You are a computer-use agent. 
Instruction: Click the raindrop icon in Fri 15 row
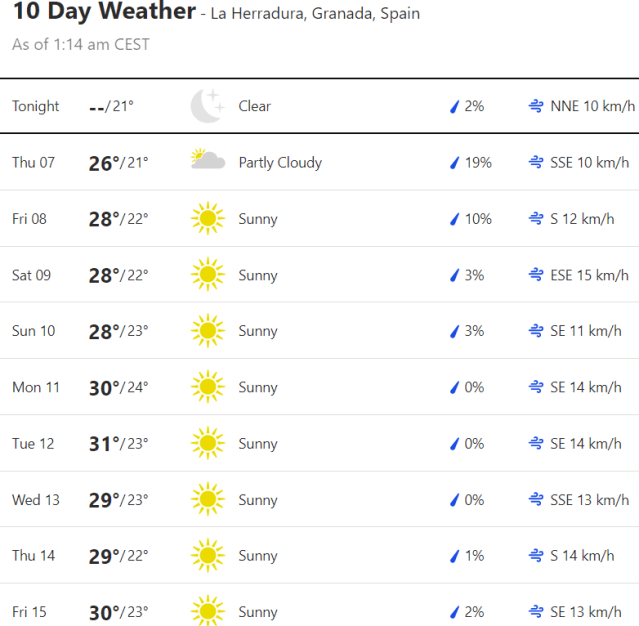tap(455, 612)
